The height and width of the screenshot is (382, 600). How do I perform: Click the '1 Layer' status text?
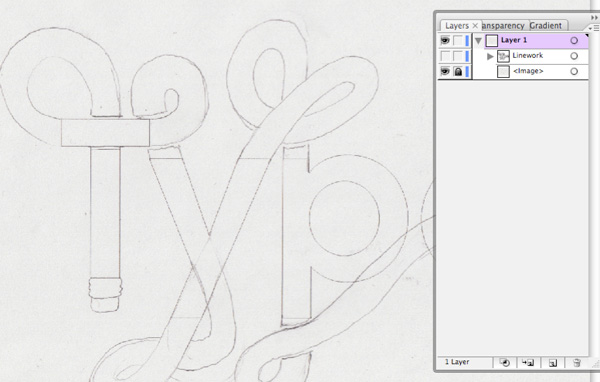pyautogui.click(x=457, y=362)
